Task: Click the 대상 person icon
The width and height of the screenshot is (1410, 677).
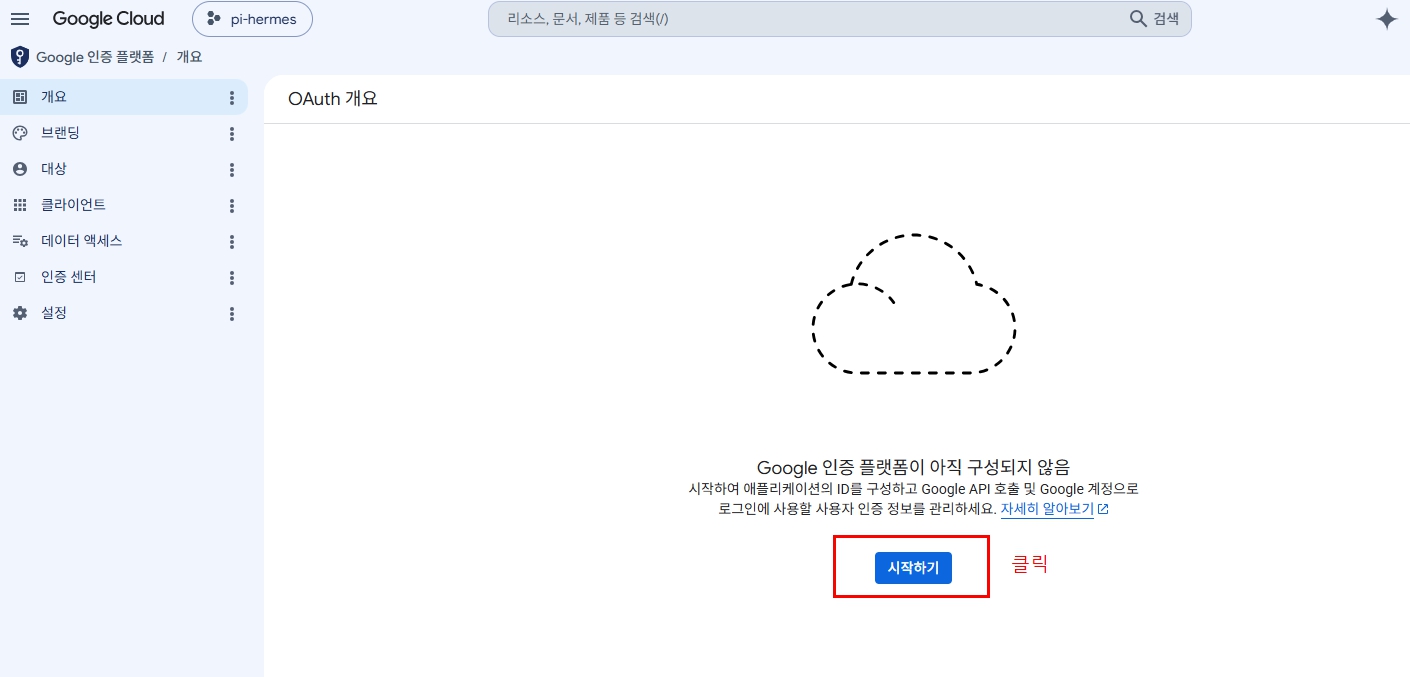Action: click(x=20, y=169)
